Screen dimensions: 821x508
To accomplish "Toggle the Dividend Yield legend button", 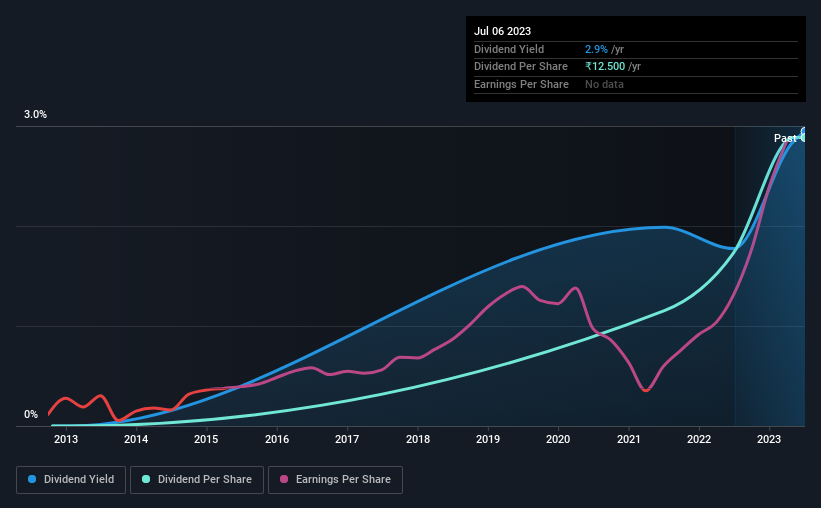I will [71, 480].
